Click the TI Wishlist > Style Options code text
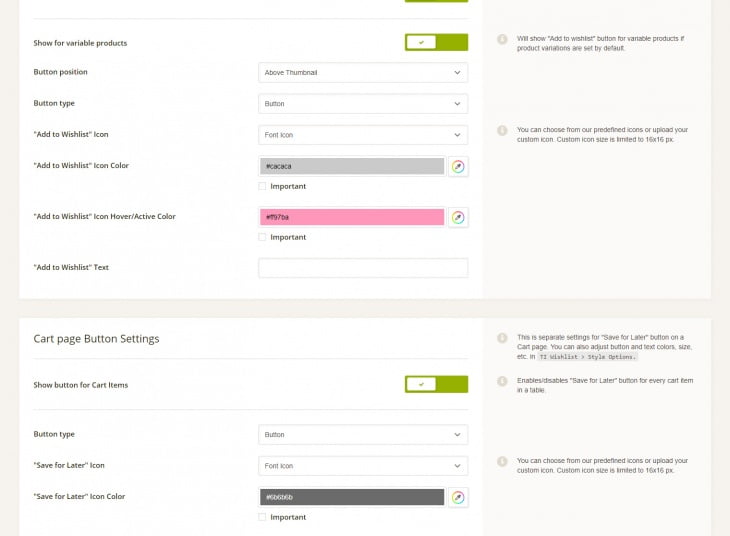 tap(588, 357)
